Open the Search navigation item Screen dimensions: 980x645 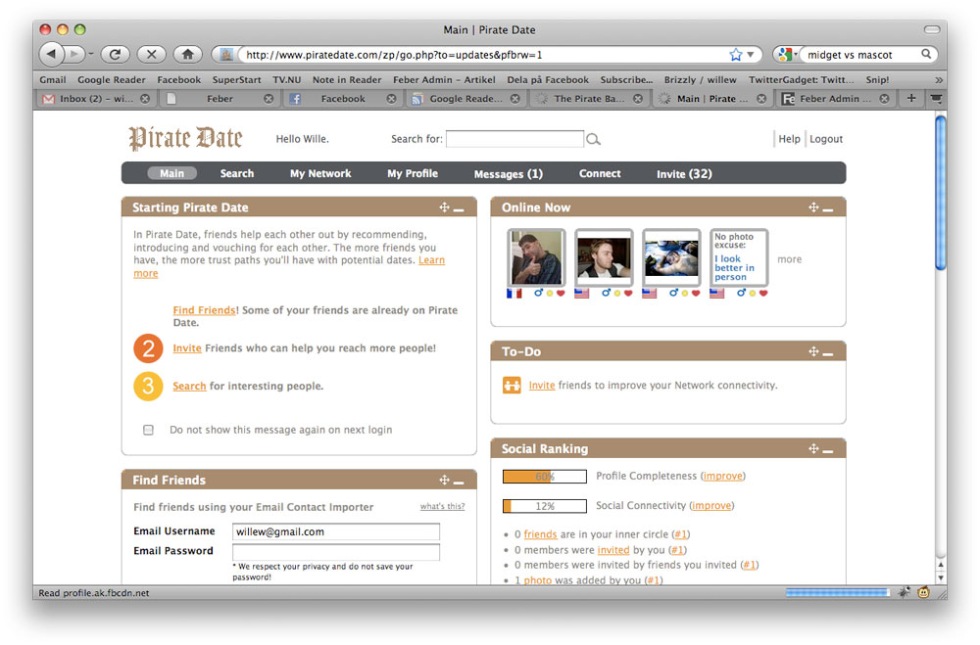237,174
